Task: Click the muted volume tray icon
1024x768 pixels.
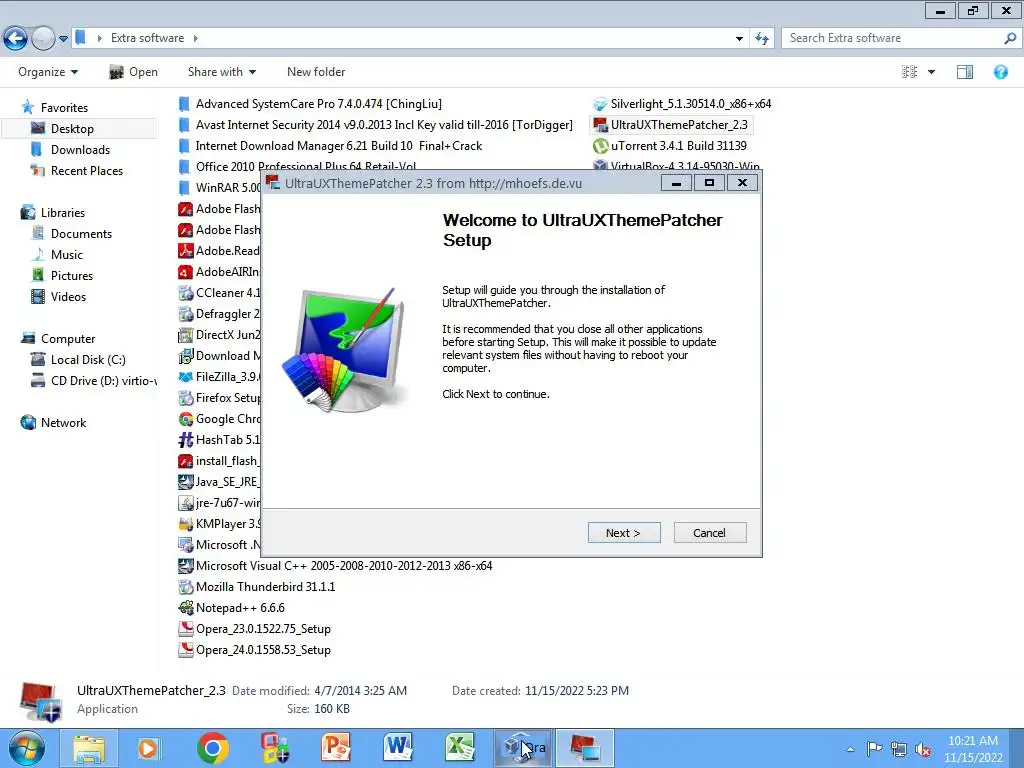Action: (x=923, y=749)
